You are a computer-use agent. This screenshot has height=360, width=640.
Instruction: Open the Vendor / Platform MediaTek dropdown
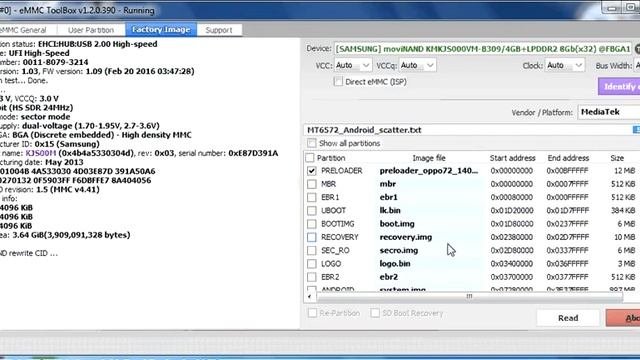609,112
